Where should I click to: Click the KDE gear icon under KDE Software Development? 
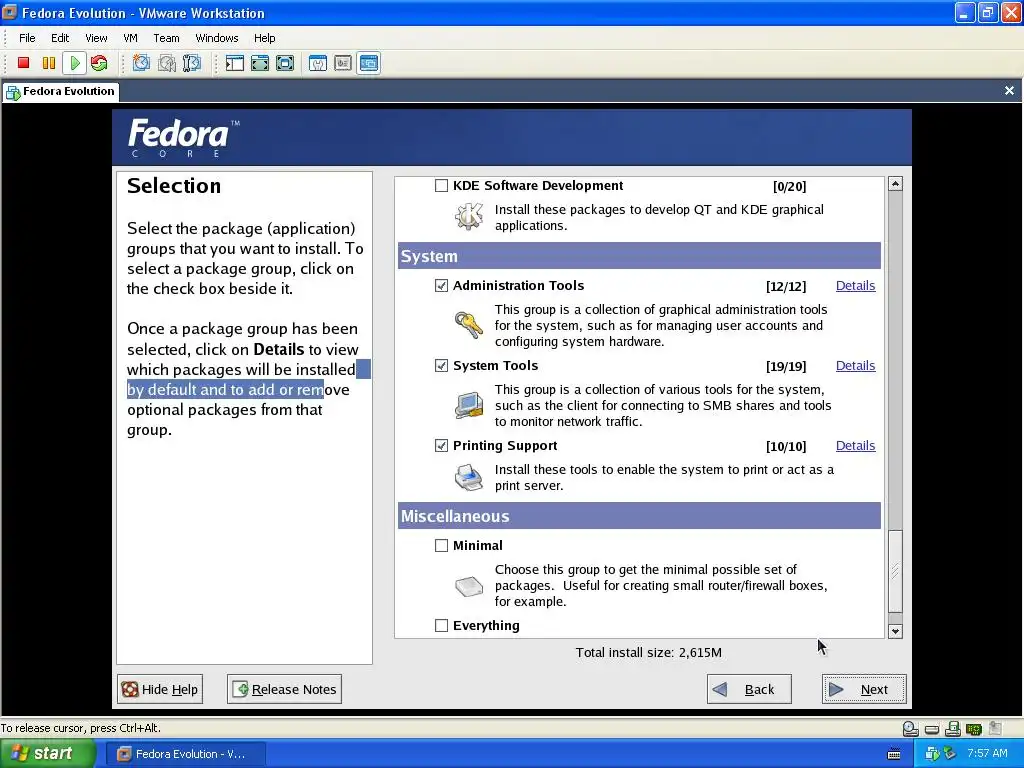[469, 216]
